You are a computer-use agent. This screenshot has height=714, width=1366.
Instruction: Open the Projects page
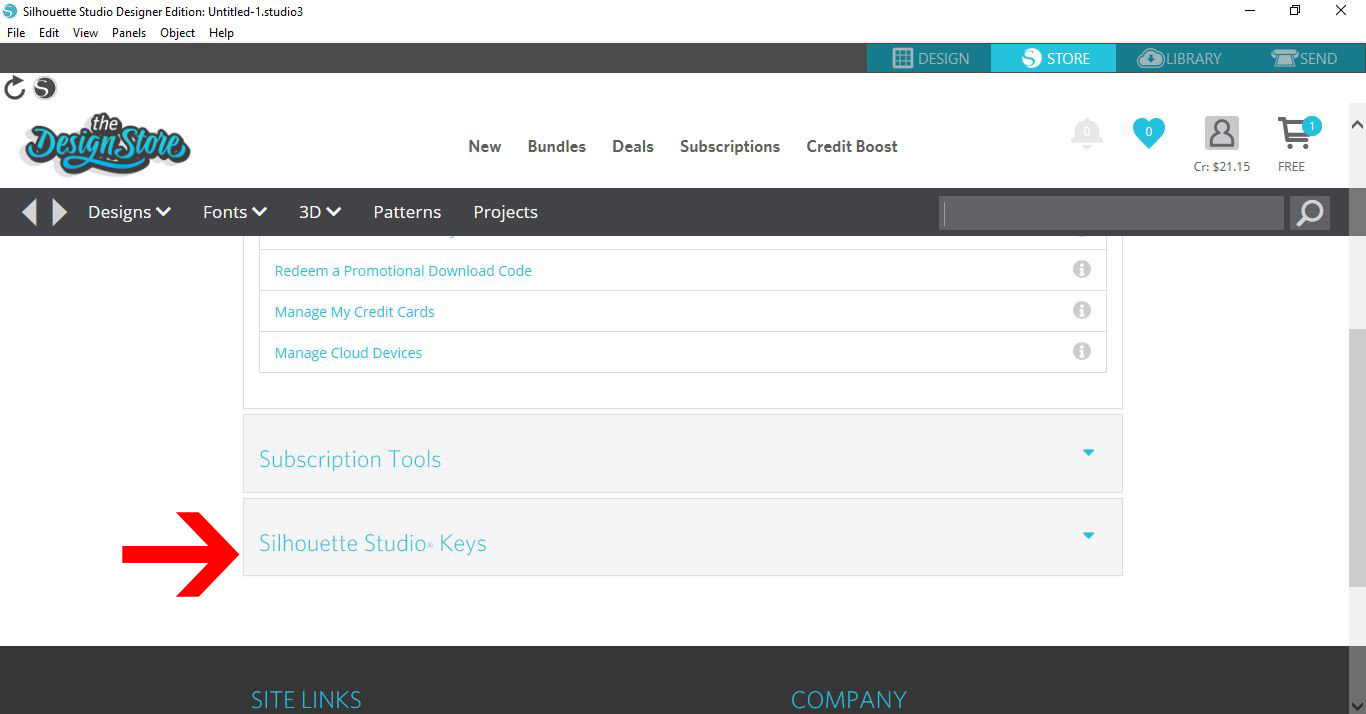505,212
